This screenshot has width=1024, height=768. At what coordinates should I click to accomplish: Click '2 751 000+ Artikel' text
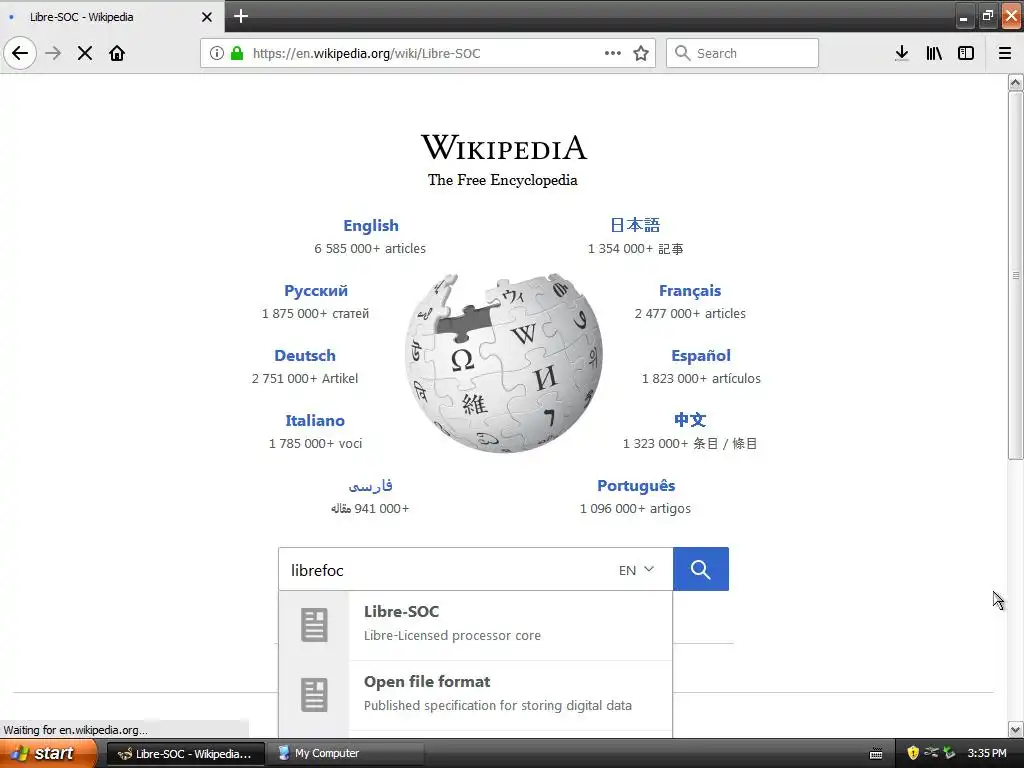[305, 378]
